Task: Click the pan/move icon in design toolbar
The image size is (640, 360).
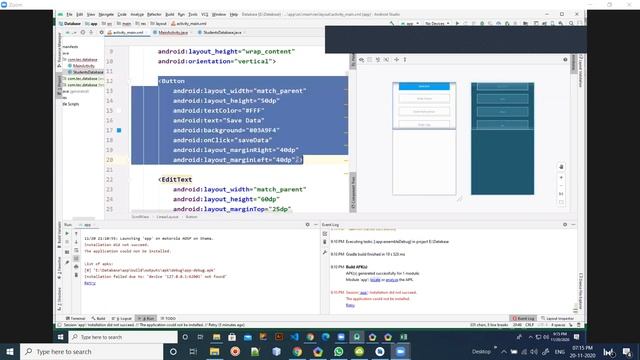Action: [x=396, y=60]
